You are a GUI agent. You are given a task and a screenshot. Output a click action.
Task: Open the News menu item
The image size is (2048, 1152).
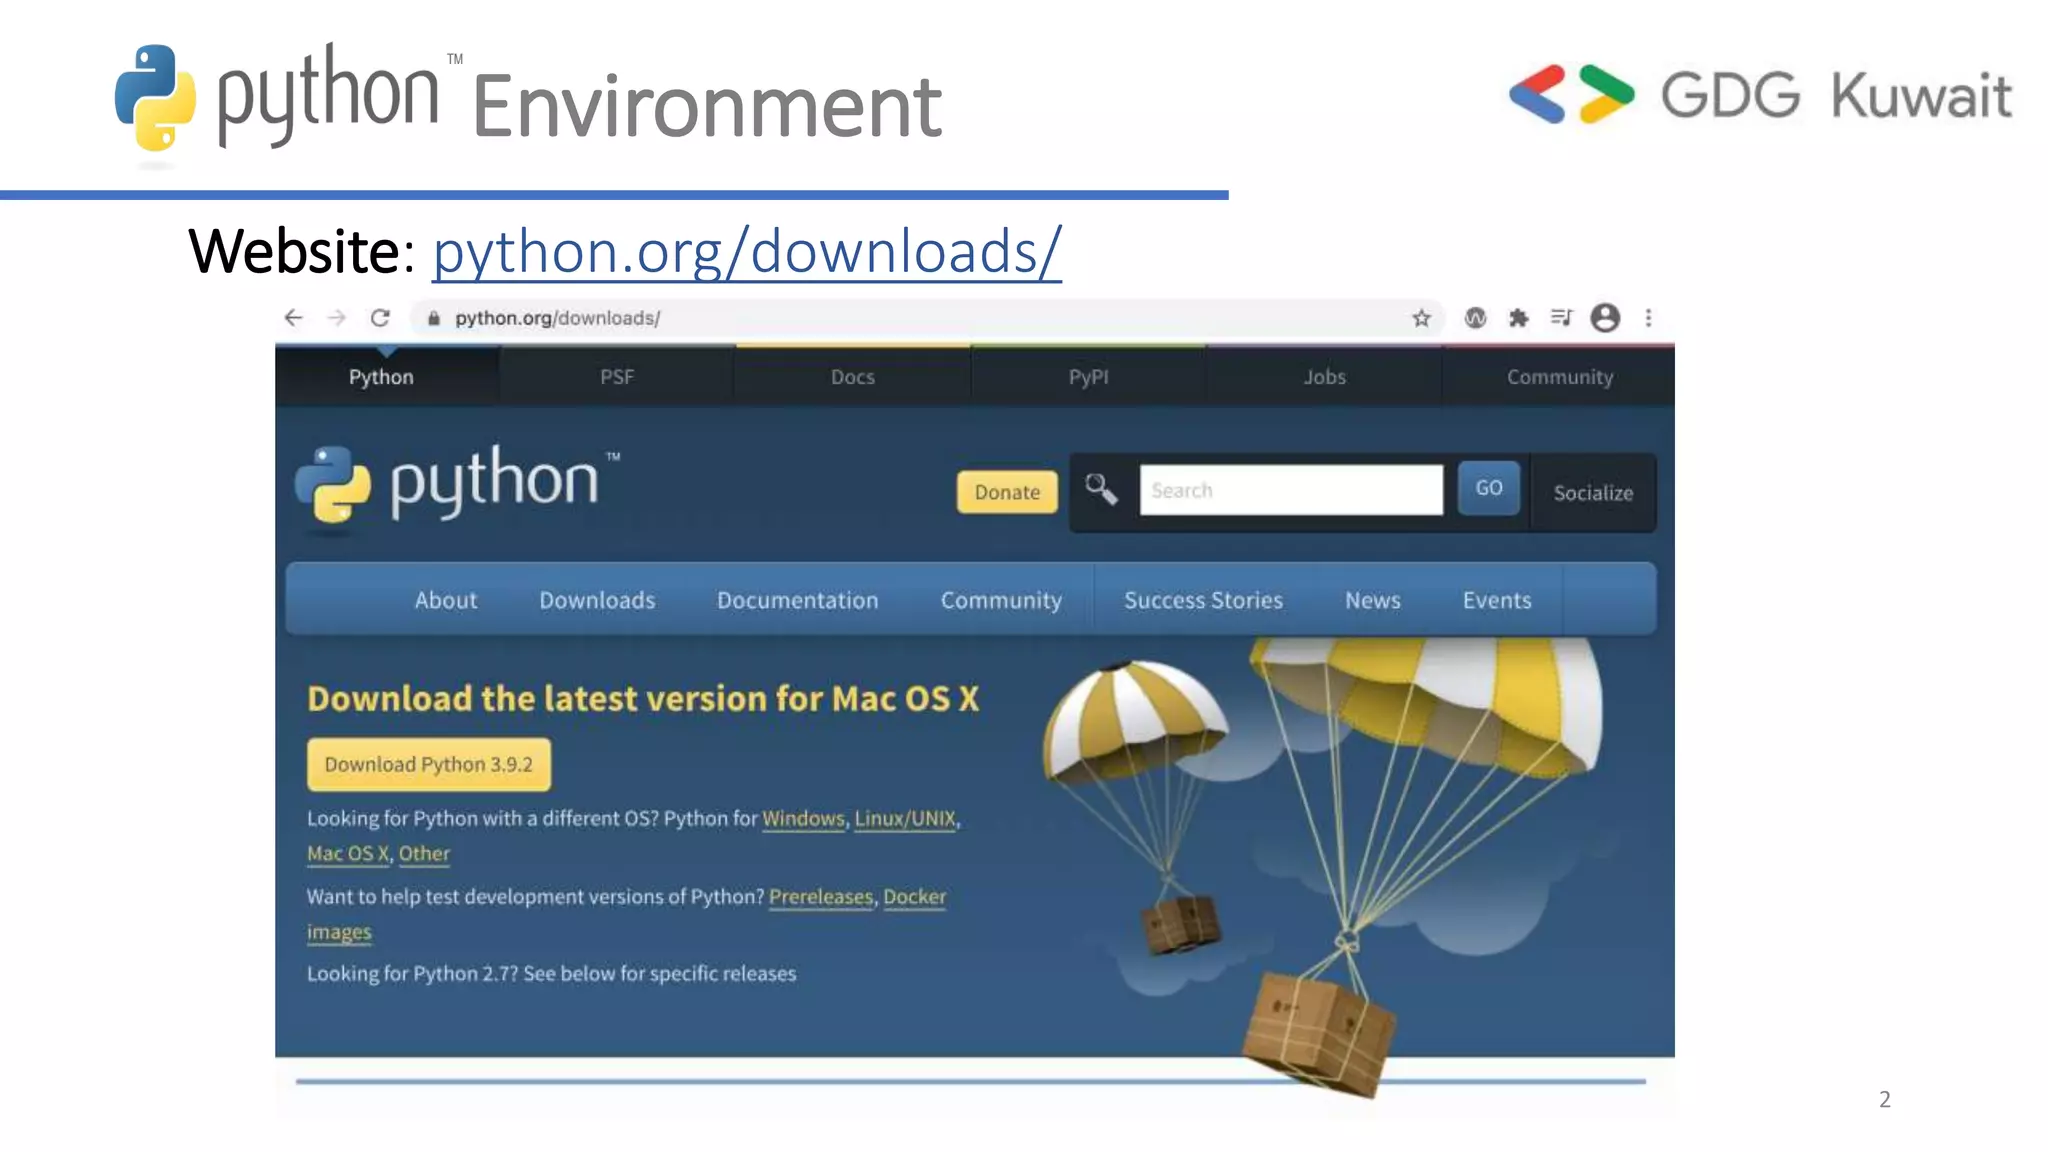pos(1372,600)
